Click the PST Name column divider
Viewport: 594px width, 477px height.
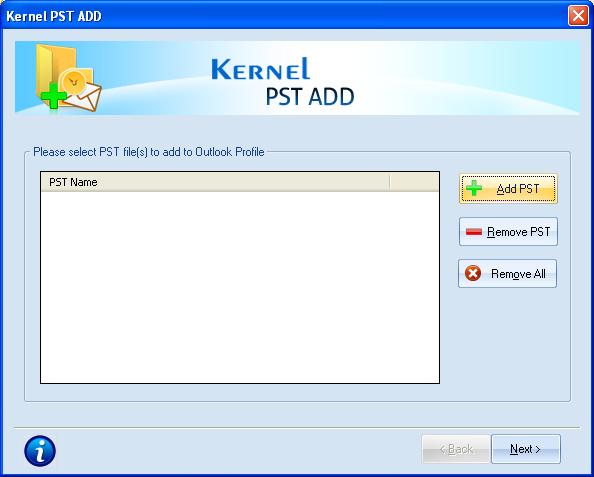click(389, 182)
